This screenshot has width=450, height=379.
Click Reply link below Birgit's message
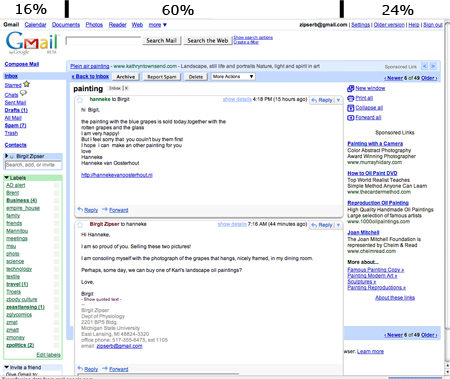pyautogui.click(x=91, y=369)
